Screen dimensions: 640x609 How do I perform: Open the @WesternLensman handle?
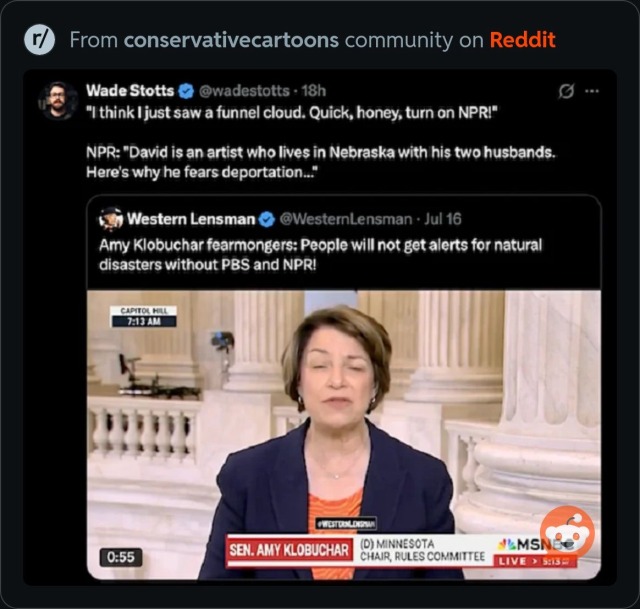click(x=346, y=220)
